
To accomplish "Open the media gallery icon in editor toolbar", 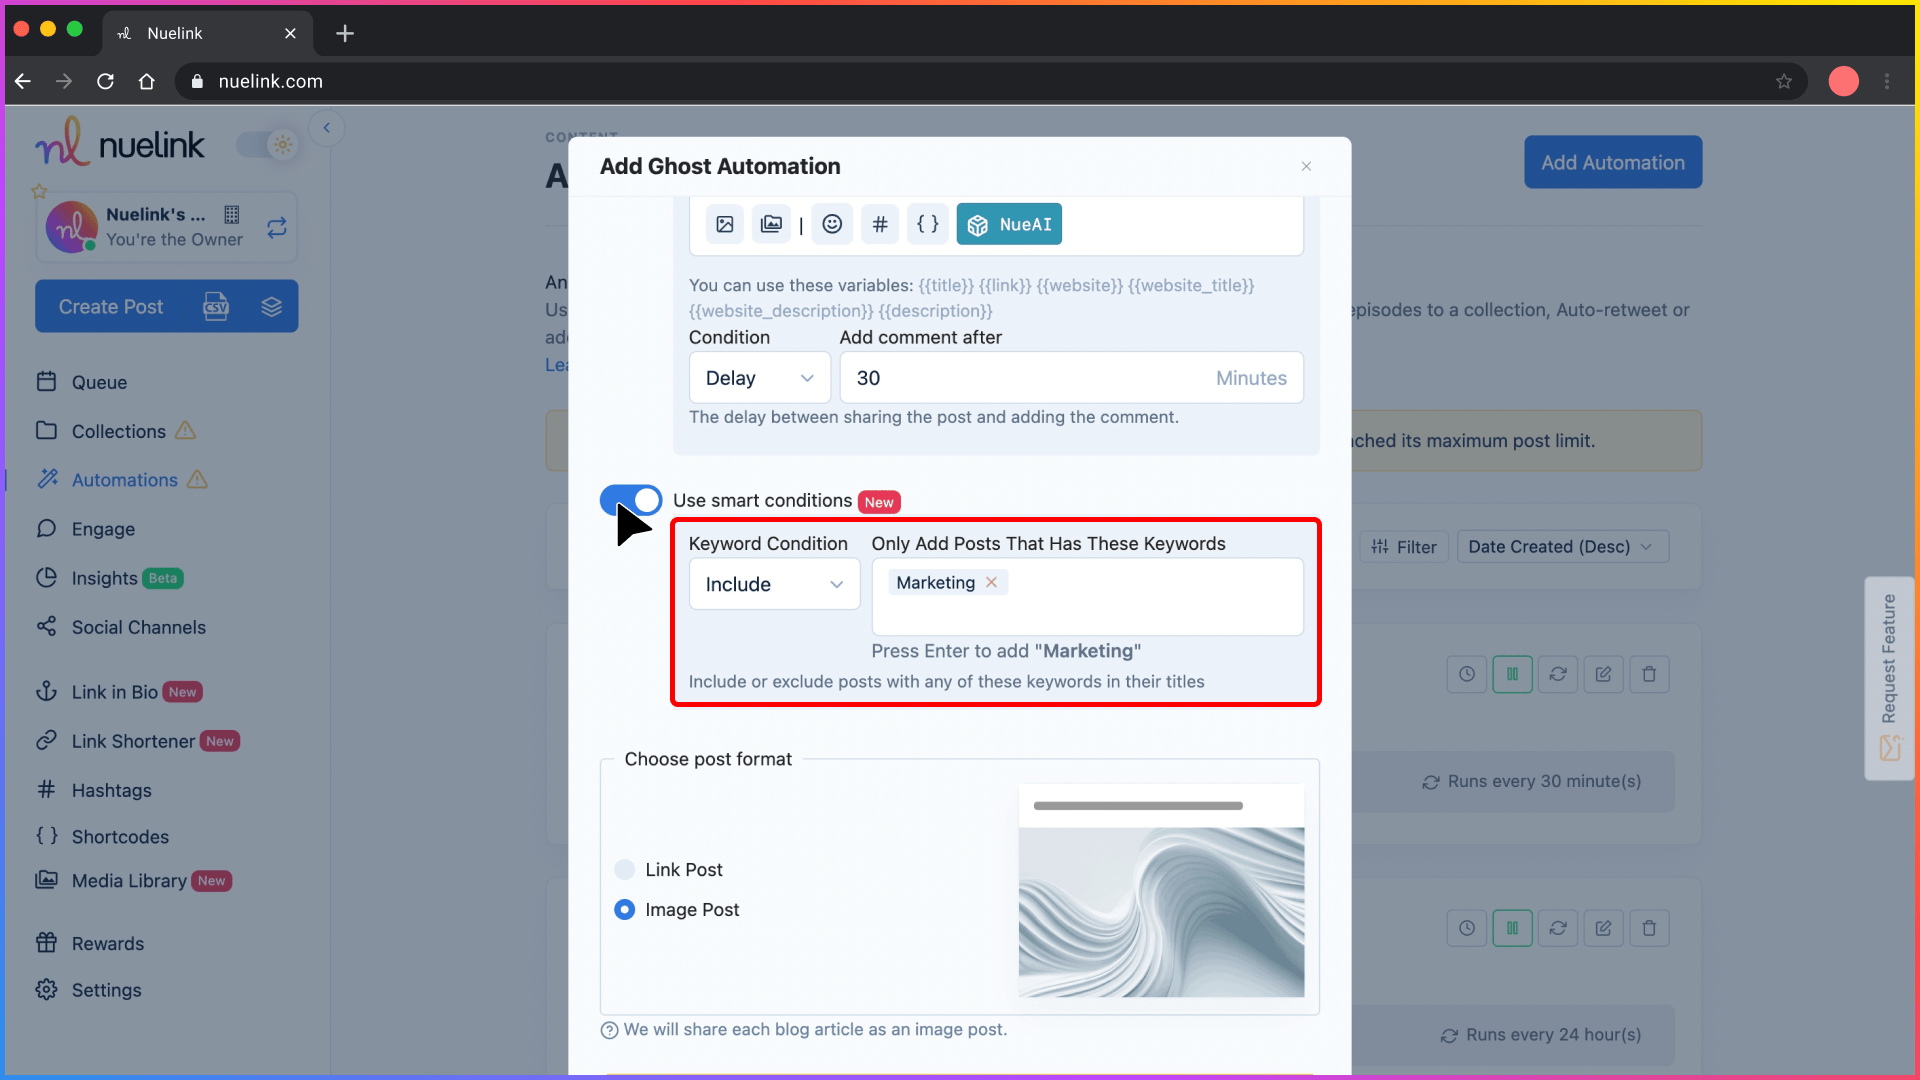I will [x=771, y=224].
